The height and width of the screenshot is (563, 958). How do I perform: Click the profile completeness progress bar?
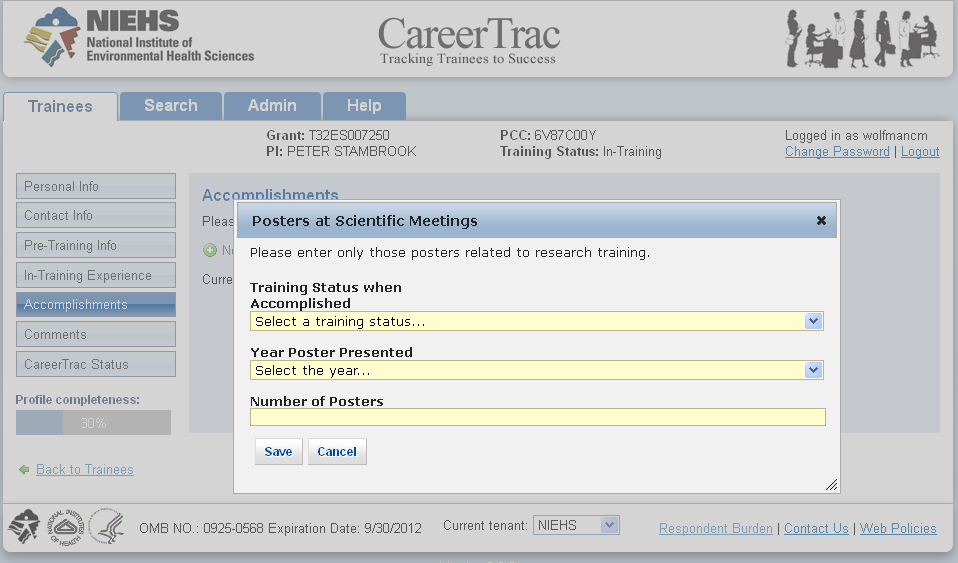tap(93, 423)
